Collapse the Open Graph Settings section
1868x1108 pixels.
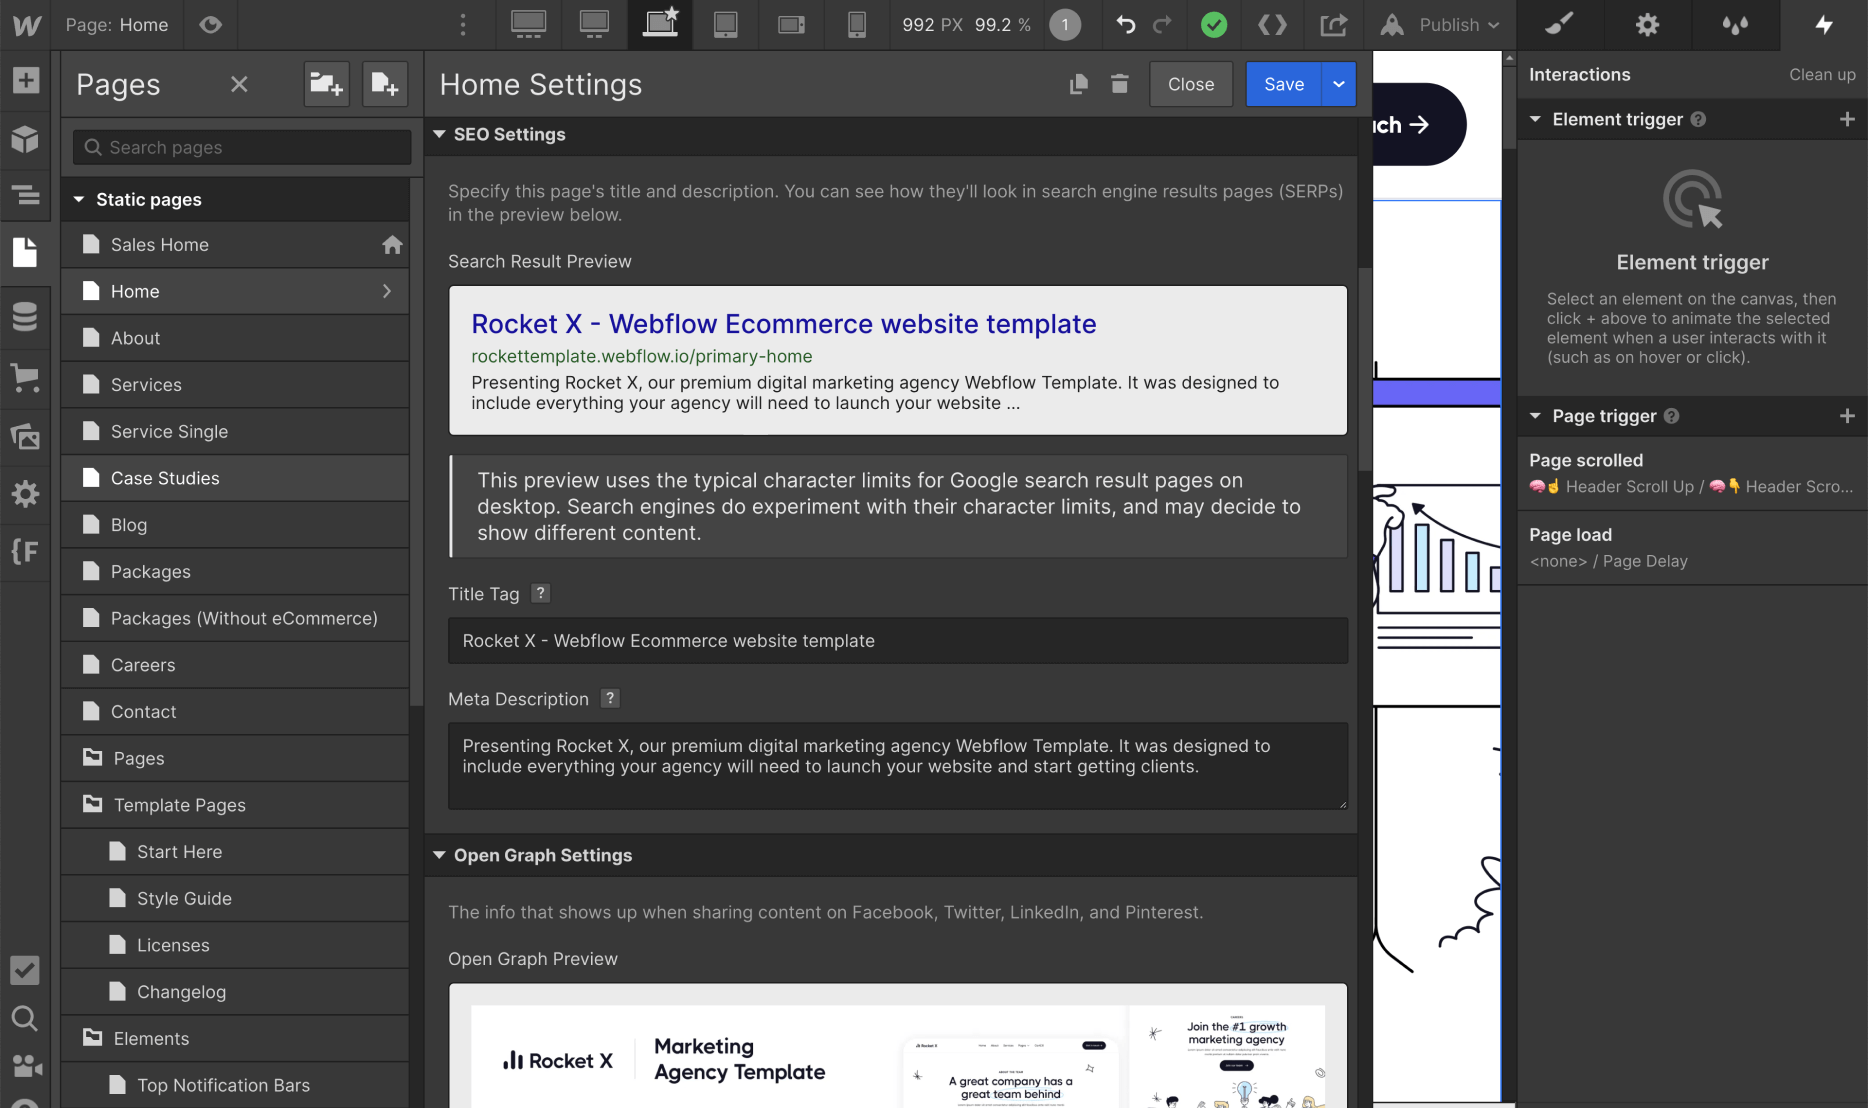tap(439, 855)
